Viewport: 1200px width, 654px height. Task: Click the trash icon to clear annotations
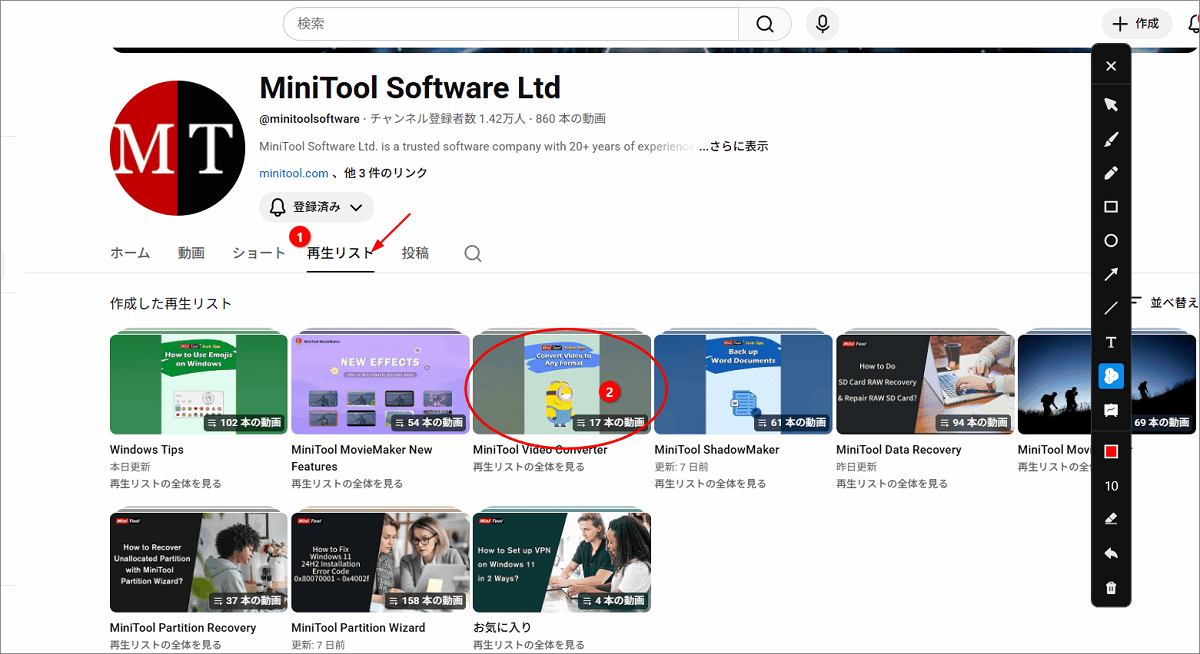tap(1110, 588)
